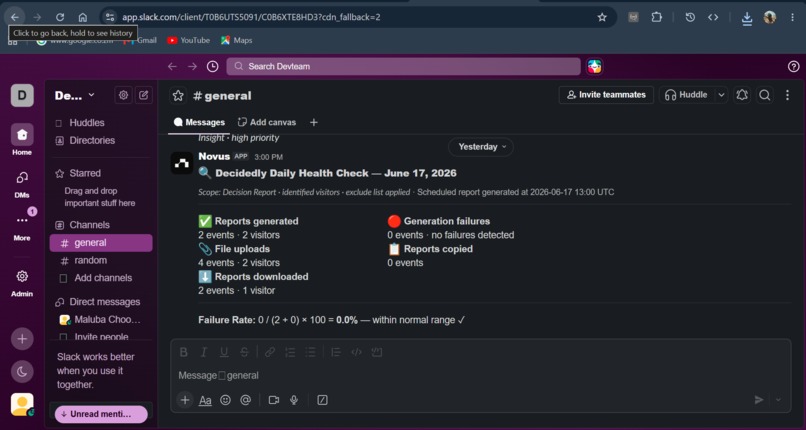806x430 pixels.
Task: Open Admin in the Slack rail
Action: (22, 283)
